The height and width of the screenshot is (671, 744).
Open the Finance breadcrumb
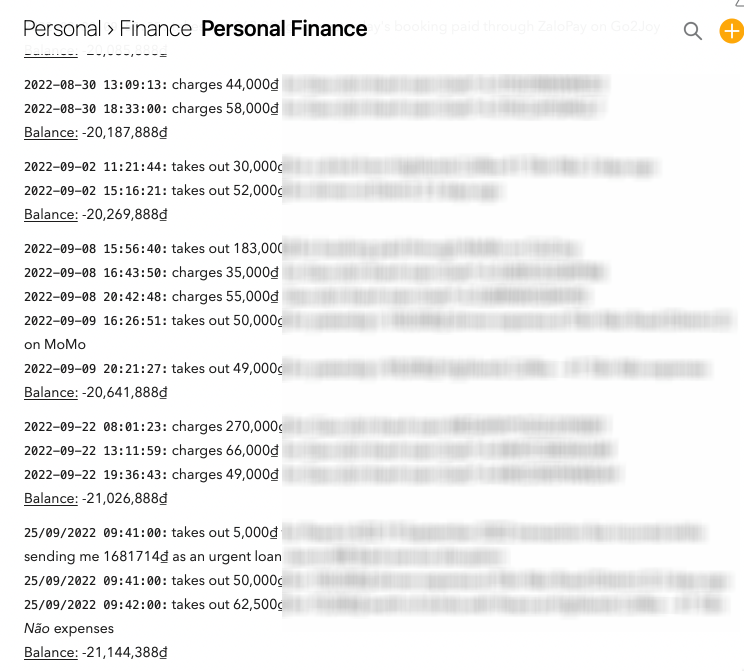tap(156, 29)
